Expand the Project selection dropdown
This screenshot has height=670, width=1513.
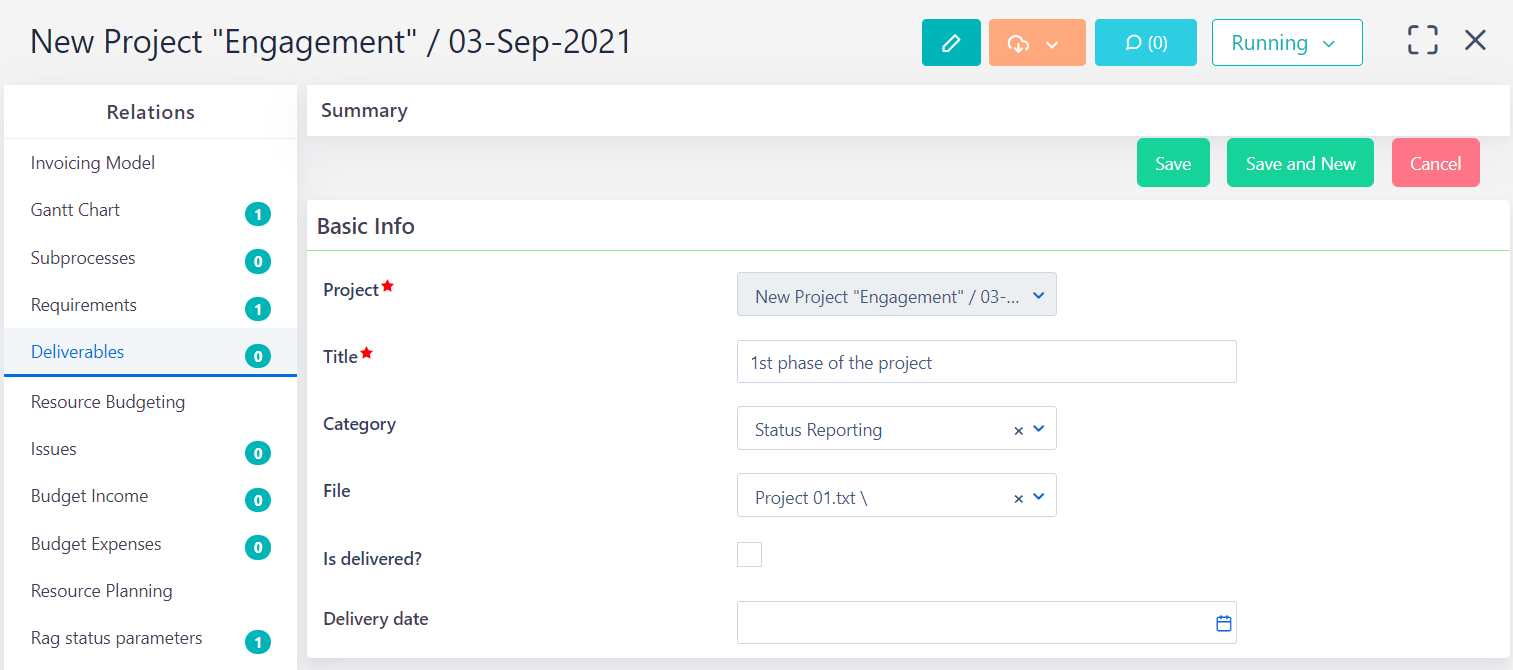click(x=1038, y=294)
